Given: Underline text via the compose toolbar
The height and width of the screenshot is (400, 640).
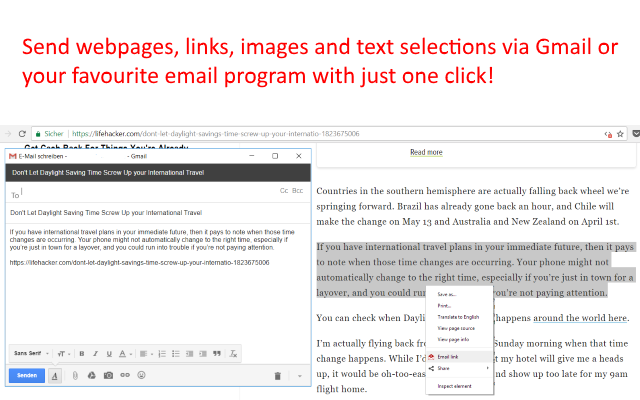Looking at the screenshot, I should click(x=109, y=354).
